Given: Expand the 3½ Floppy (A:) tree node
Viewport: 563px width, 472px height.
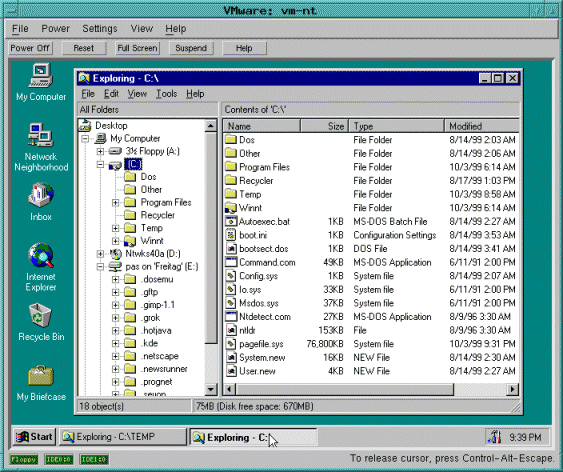Looking at the screenshot, I should tap(100, 151).
